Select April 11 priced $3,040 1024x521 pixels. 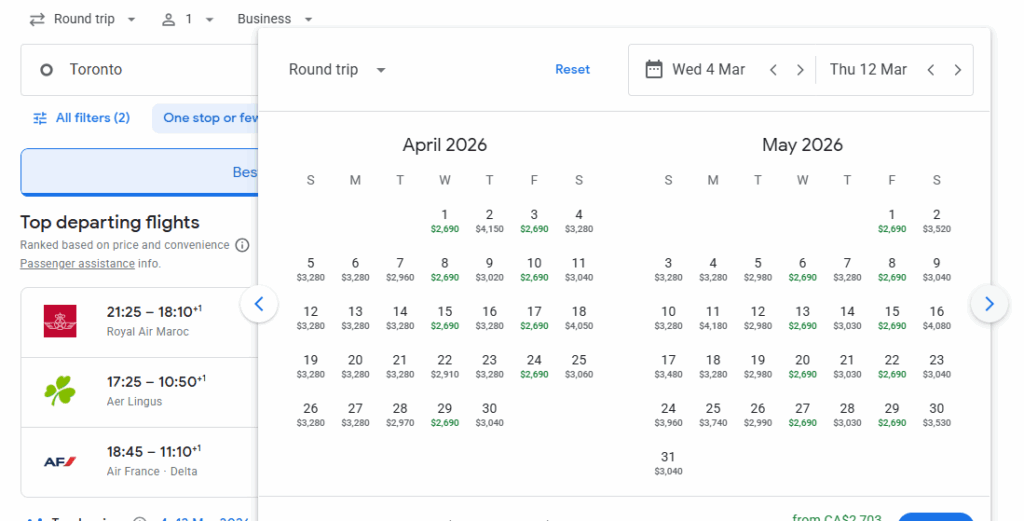tap(579, 270)
